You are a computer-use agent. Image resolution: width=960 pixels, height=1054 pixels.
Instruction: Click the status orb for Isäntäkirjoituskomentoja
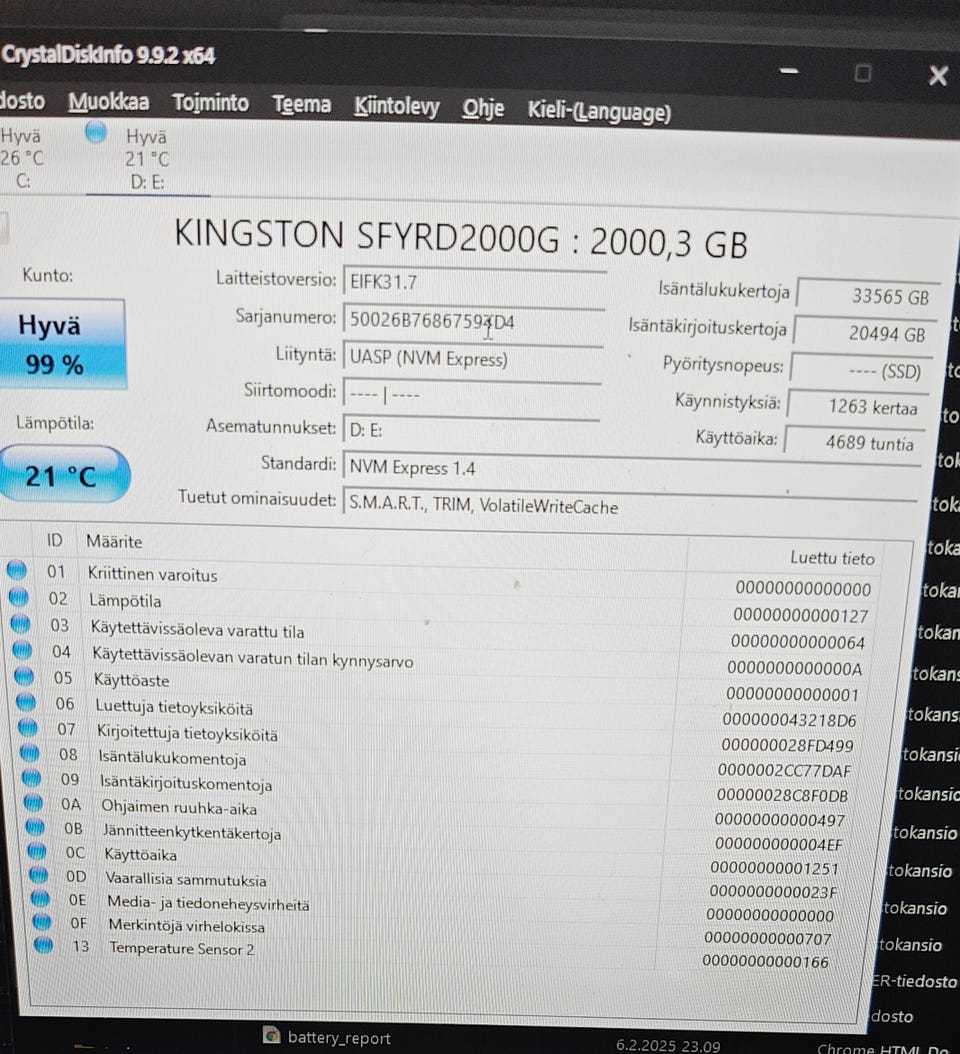click(x=32, y=778)
